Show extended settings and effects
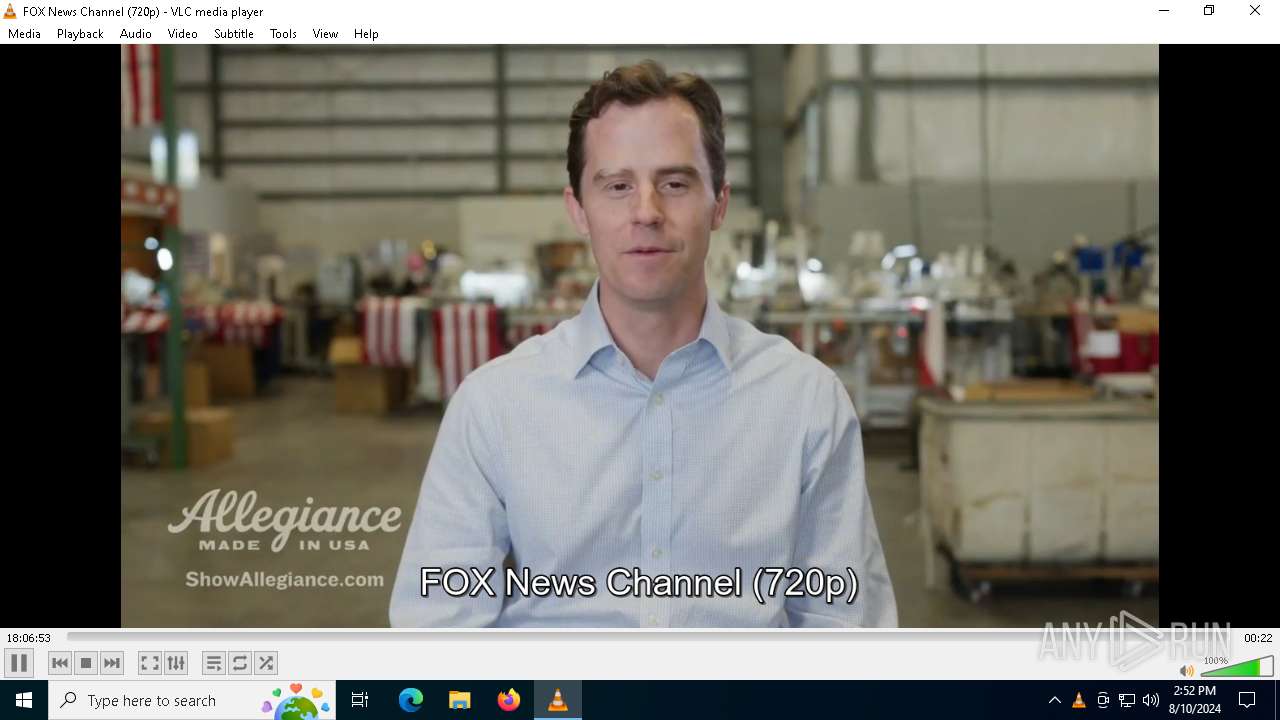 click(176, 663)
